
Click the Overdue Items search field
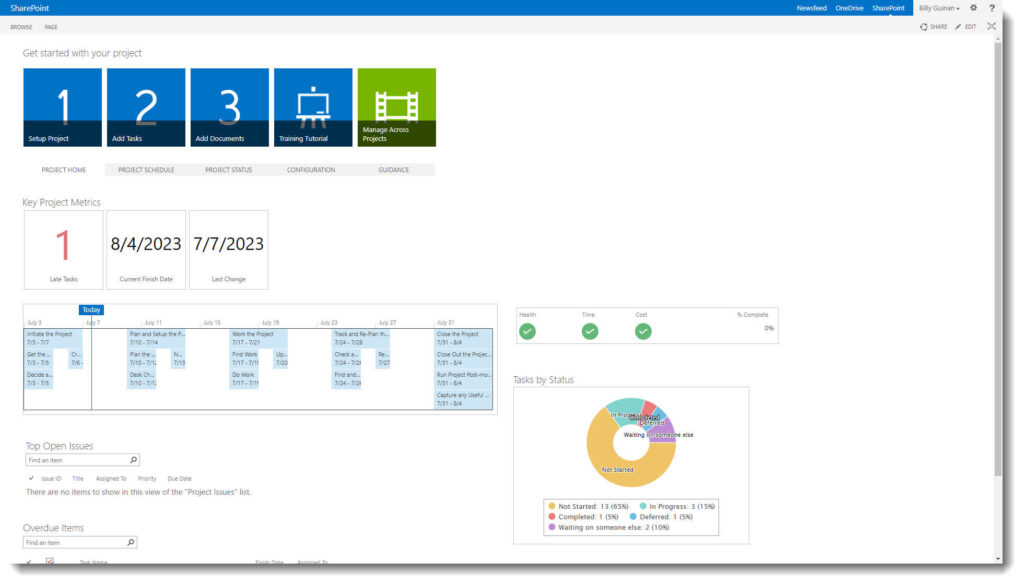click(75, 542)
